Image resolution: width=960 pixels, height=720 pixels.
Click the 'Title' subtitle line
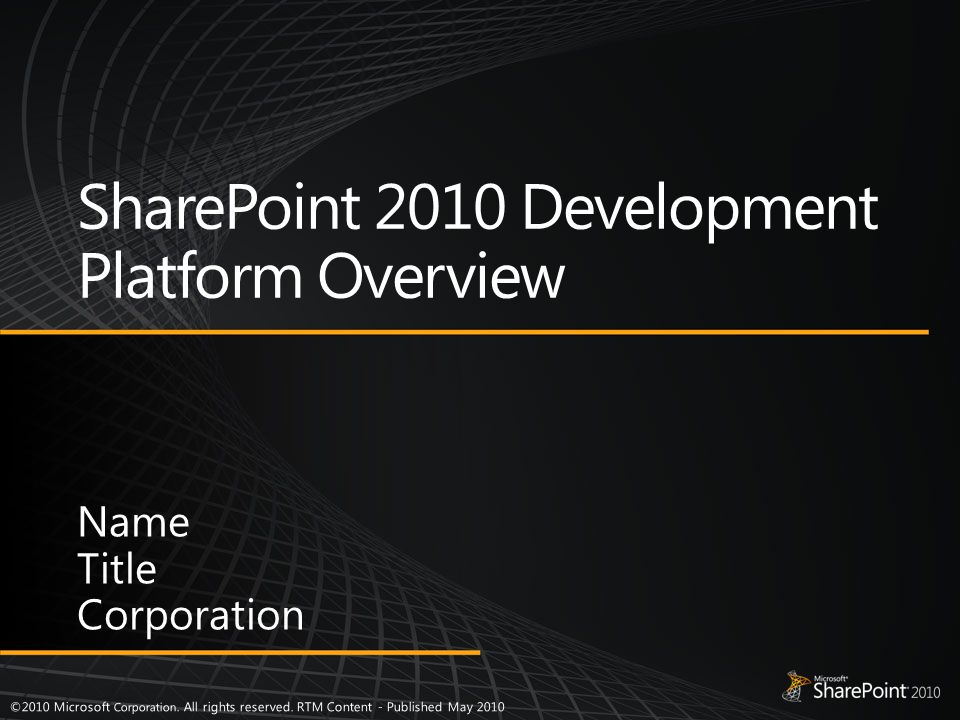[117, 568]
